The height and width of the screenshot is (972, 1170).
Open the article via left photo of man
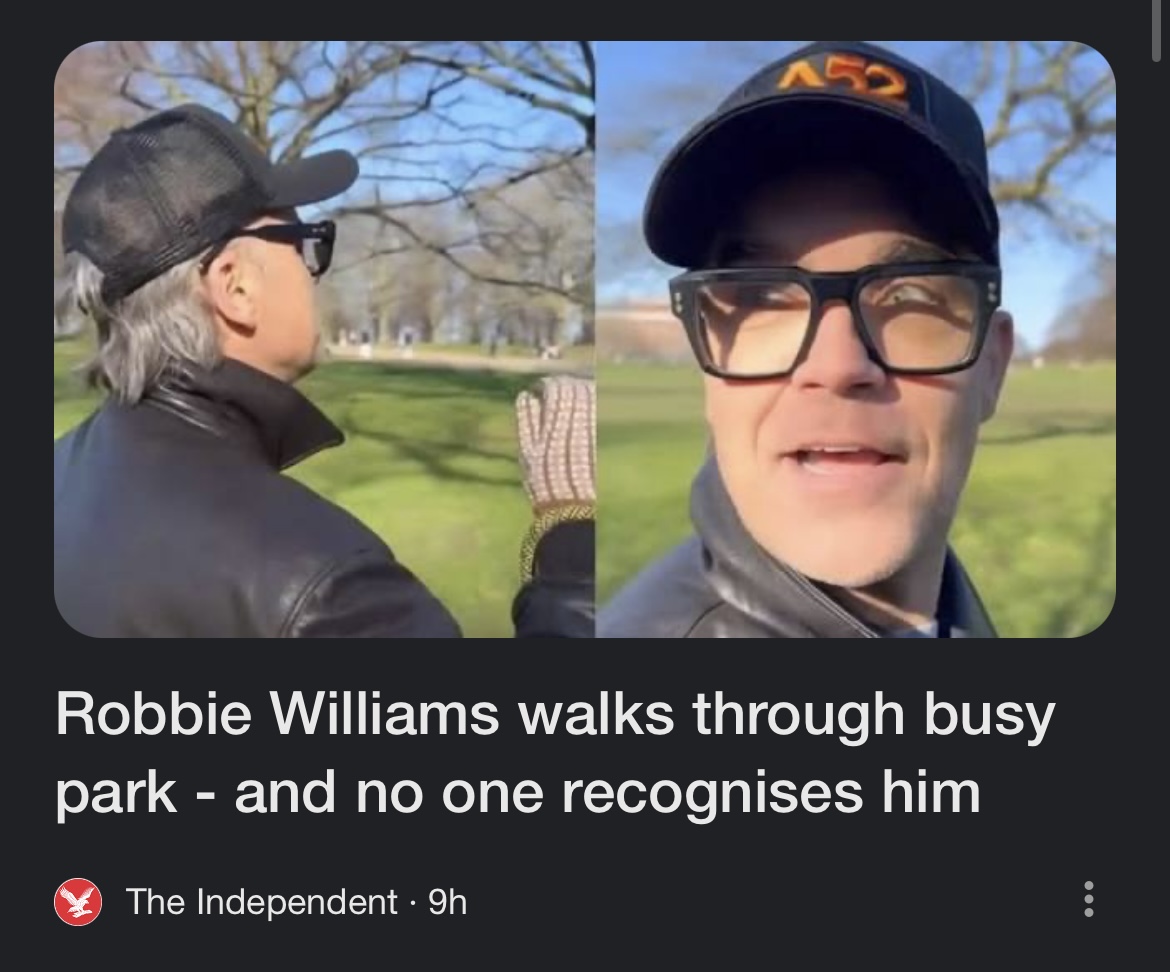pyautogui.click(x=324, y=339)
